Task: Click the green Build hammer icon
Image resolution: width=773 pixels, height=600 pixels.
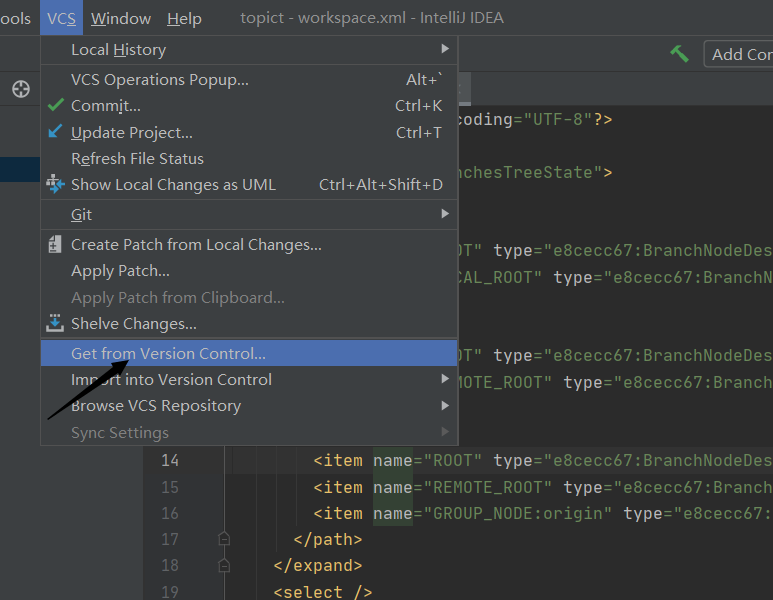Action: tap(680, 54)
